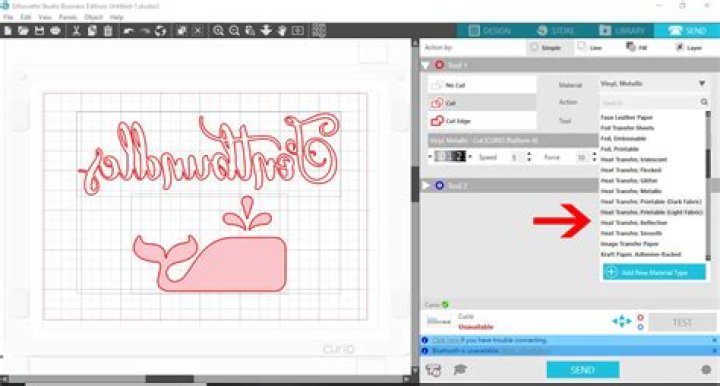720x386 pixels.
Task: Select the Cut scissors toolbar icon
Action: 76,31
